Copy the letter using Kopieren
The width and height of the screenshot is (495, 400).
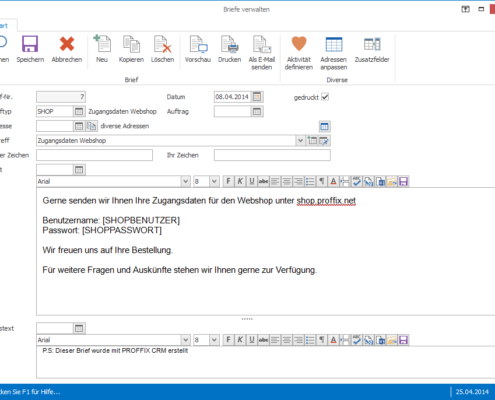[x=131, y=49]
